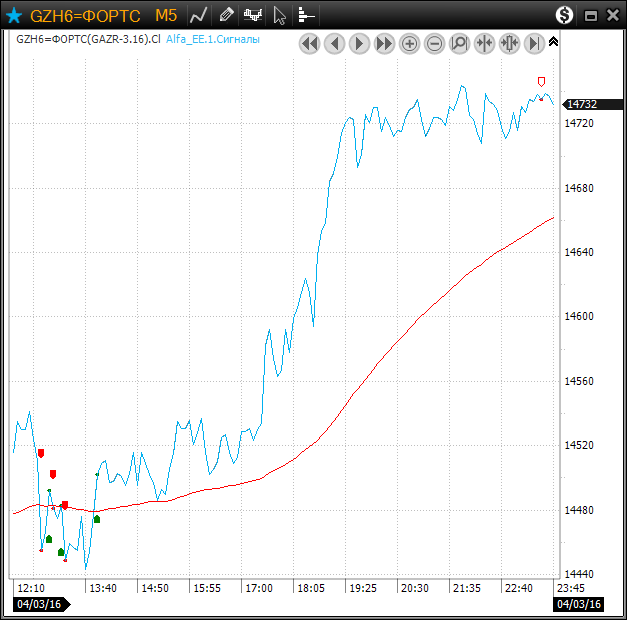Zoom out with the minus button
This screenshot has height=620, width=627.
(x=434, y=43)
